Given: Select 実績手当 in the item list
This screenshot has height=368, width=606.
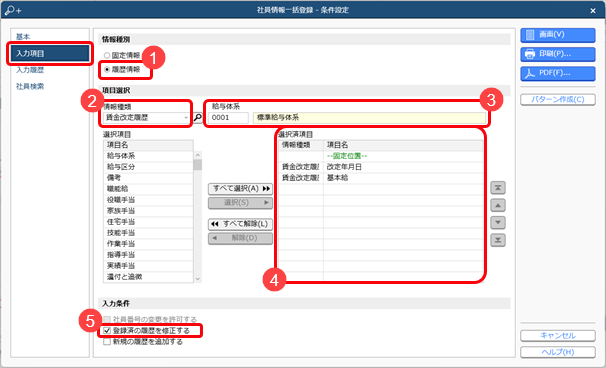Looking at the screenshot, I should point(148,266).
